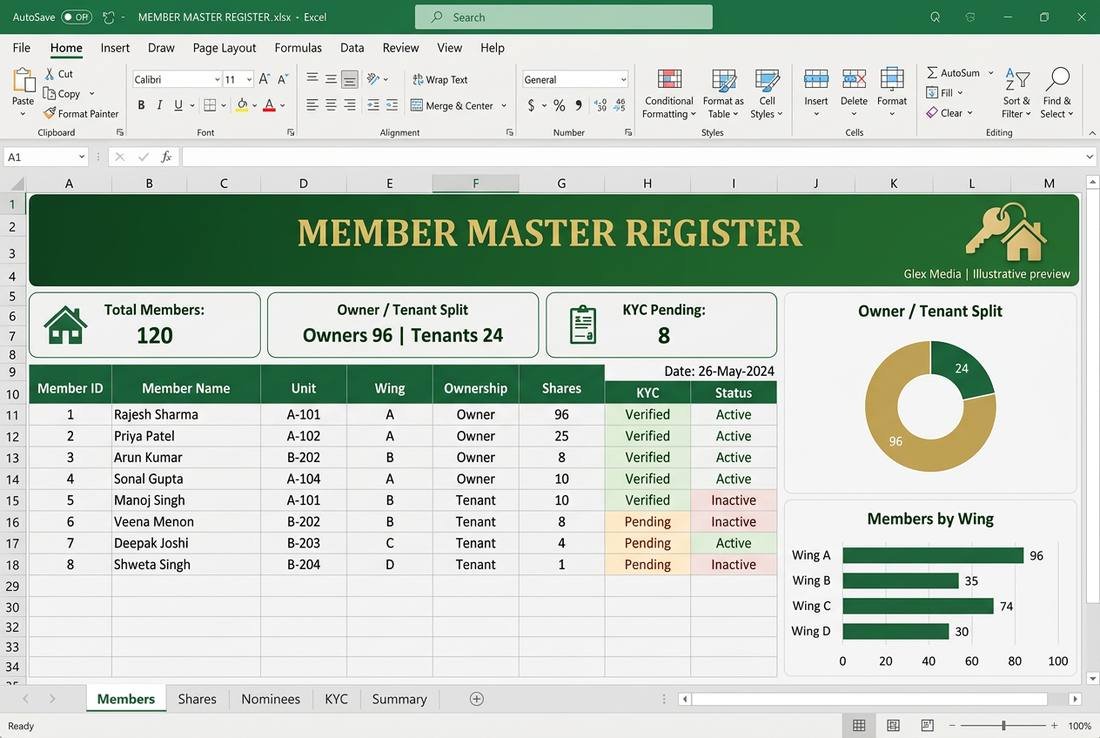1100x738 pixels.
Task: Click the Cut scissors icon
Action: [50, 74]
